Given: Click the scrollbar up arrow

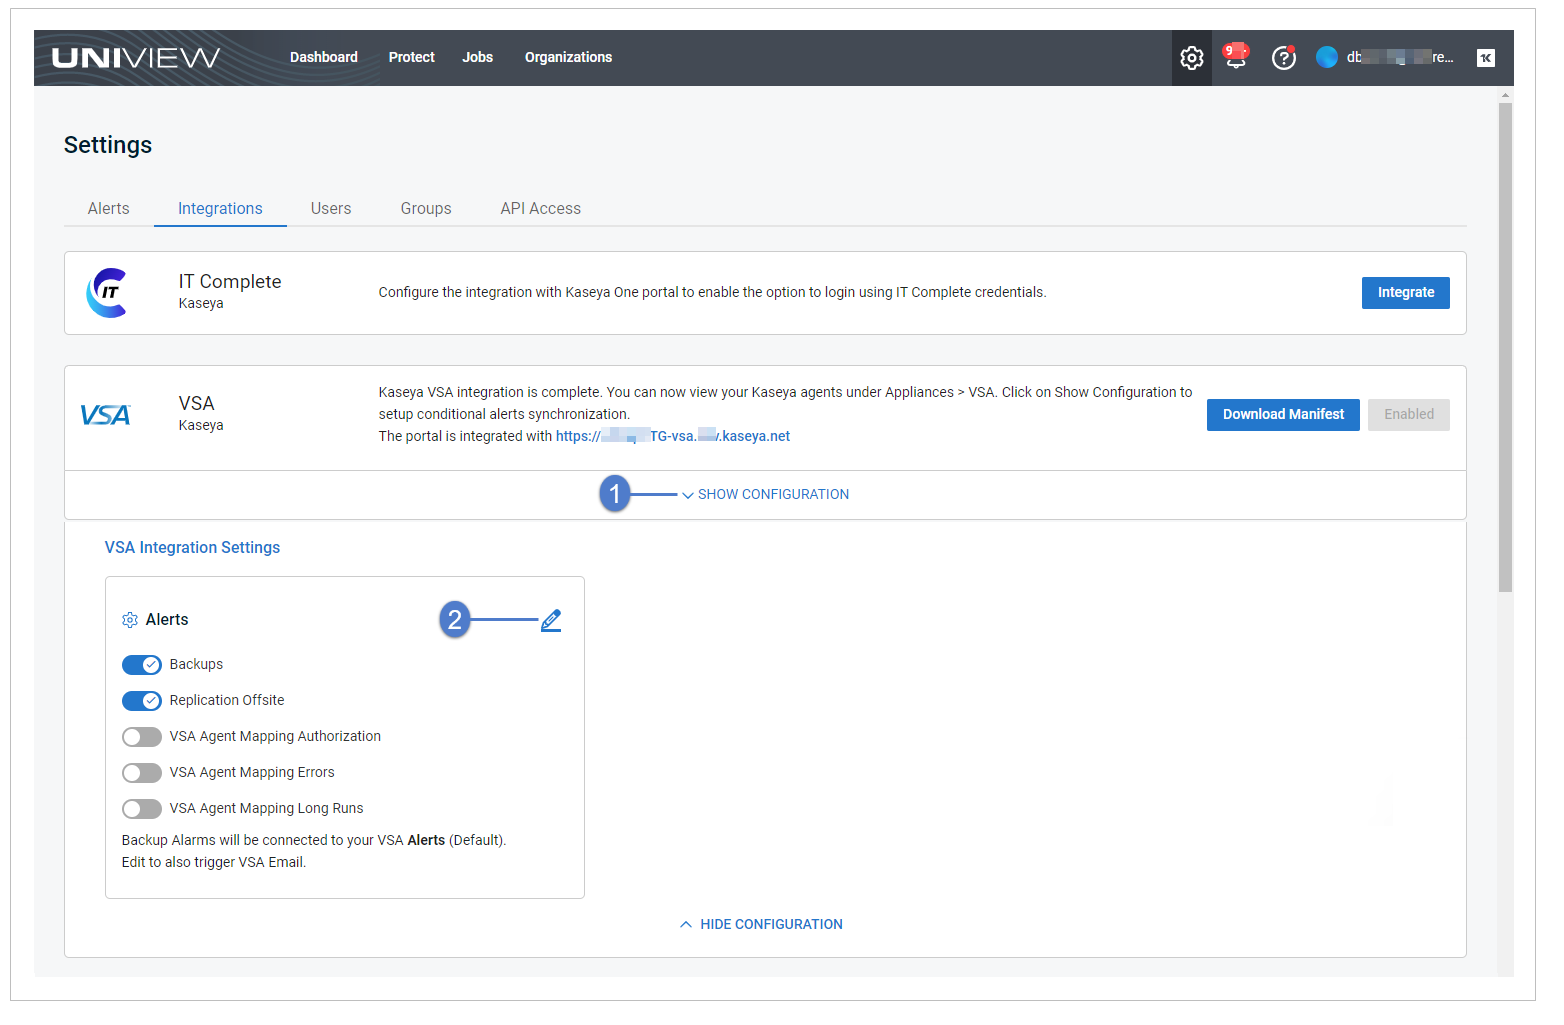Looking at the screenshot, I should click(x=1505, y=95).
